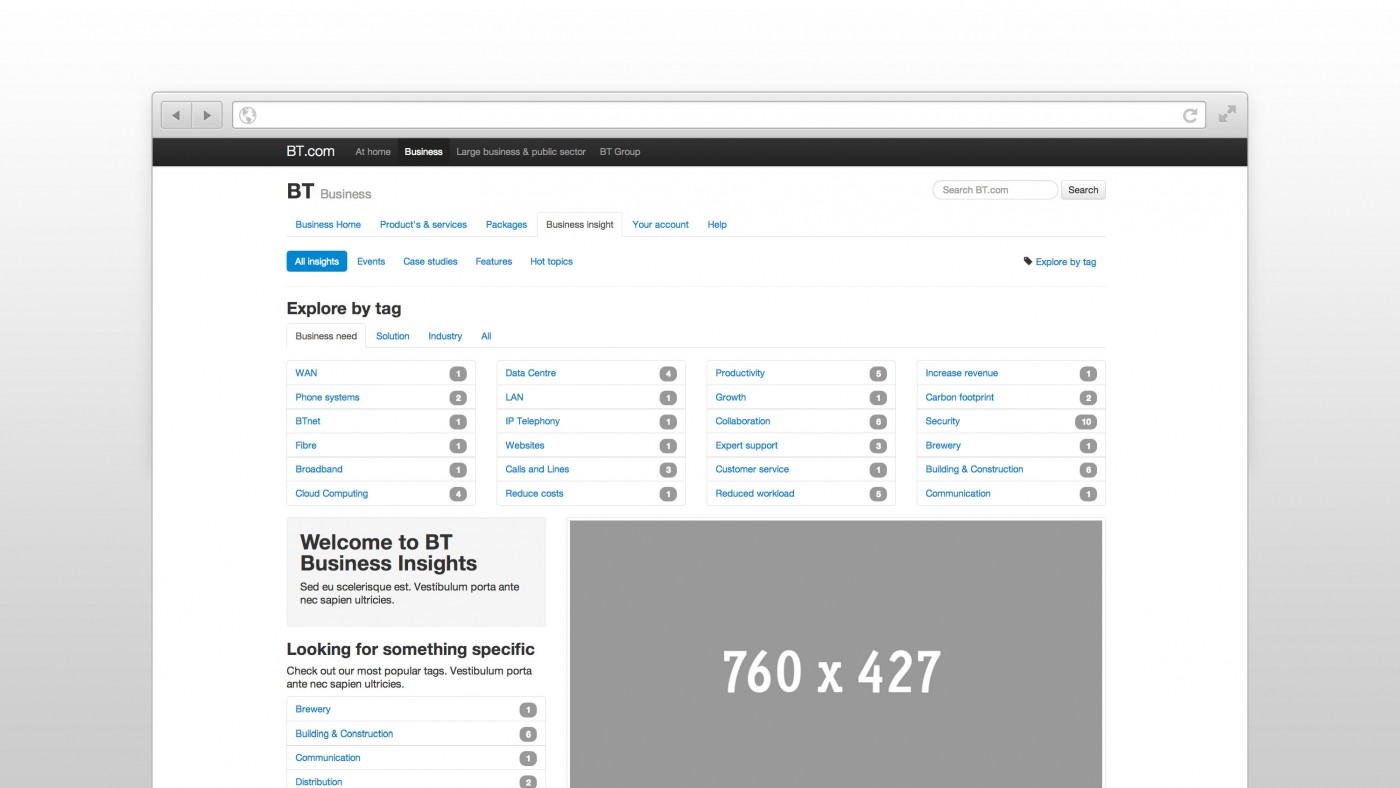Select the Business need tag tab

(x=326, y=336)
